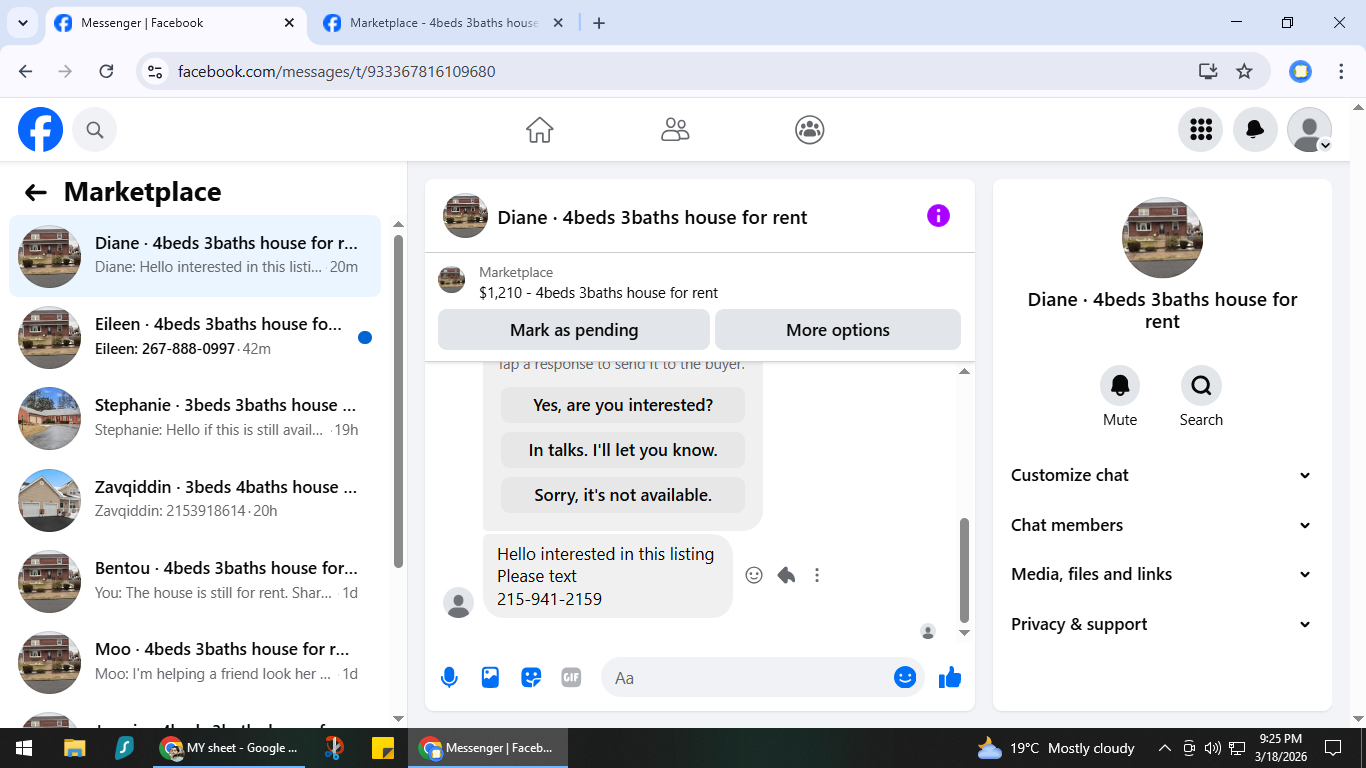
Task: Open MY sheet Google taskbar window
Action: (x=230, y=748)
